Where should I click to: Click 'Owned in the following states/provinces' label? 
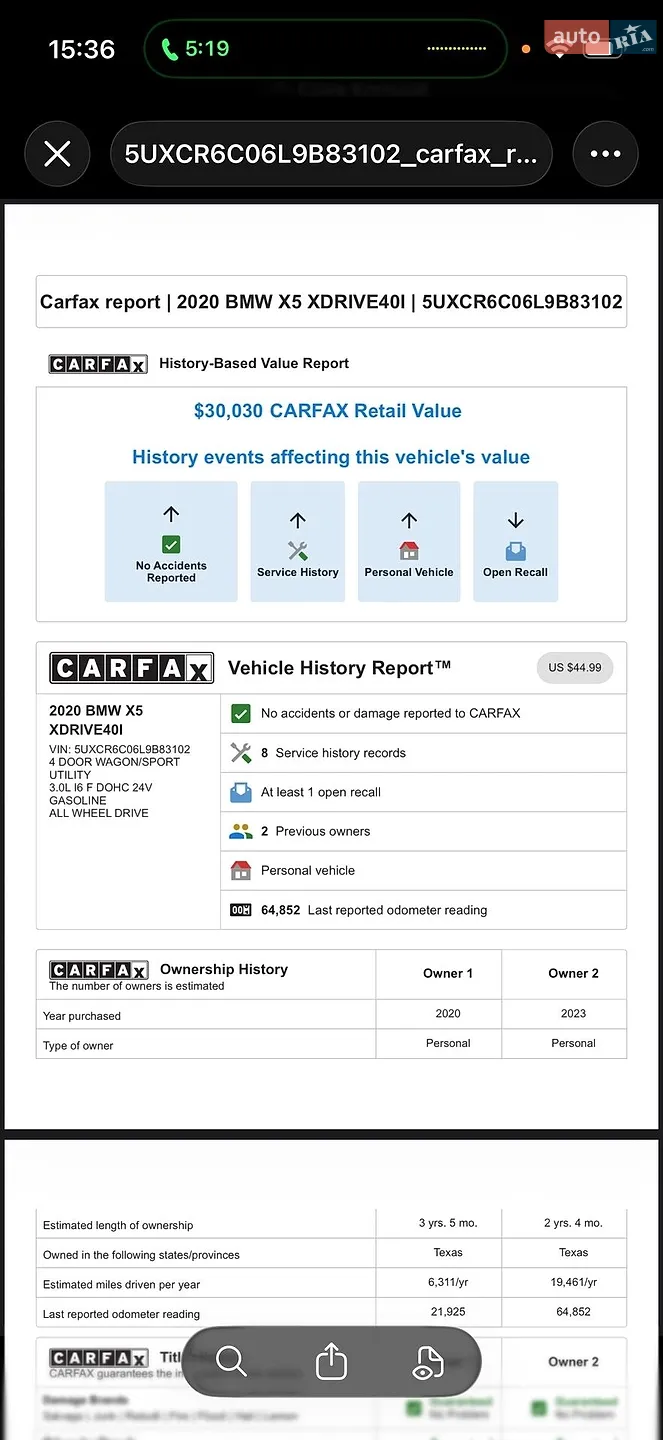pyautogui.click(x=141, y=1255)
